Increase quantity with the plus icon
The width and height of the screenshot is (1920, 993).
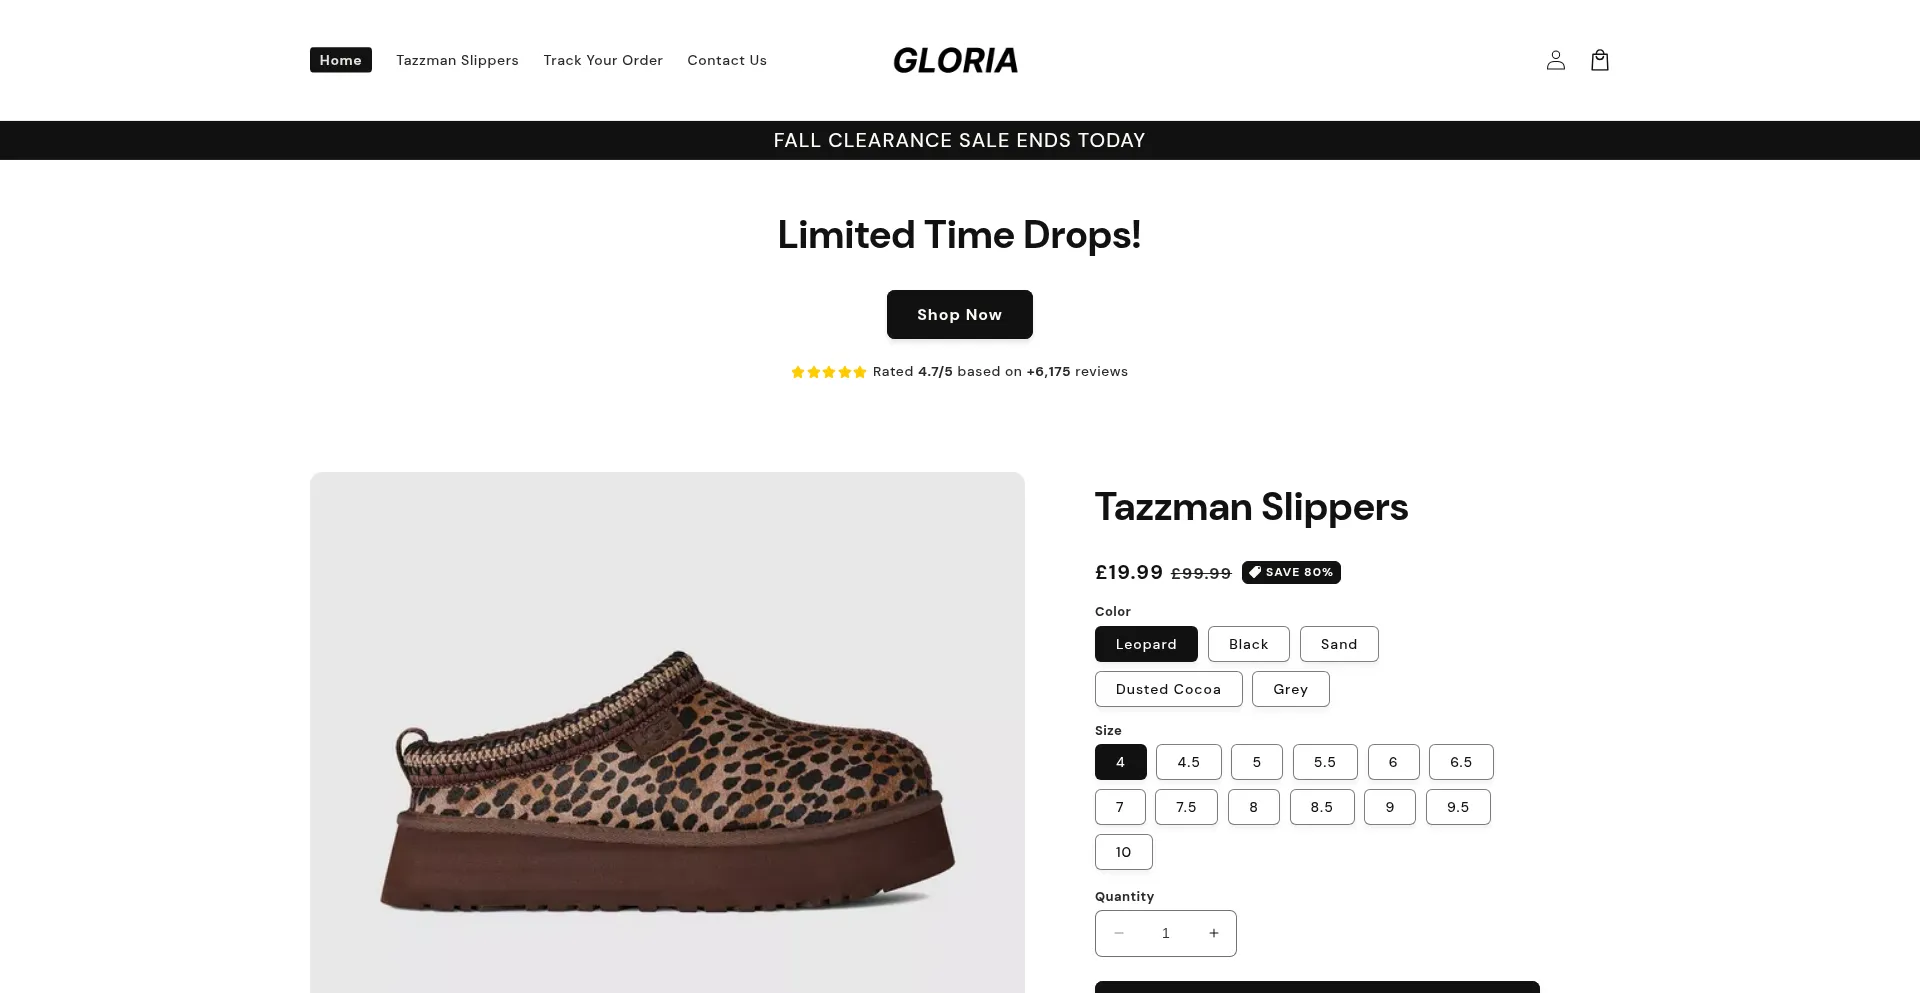tap(1213, 933)
